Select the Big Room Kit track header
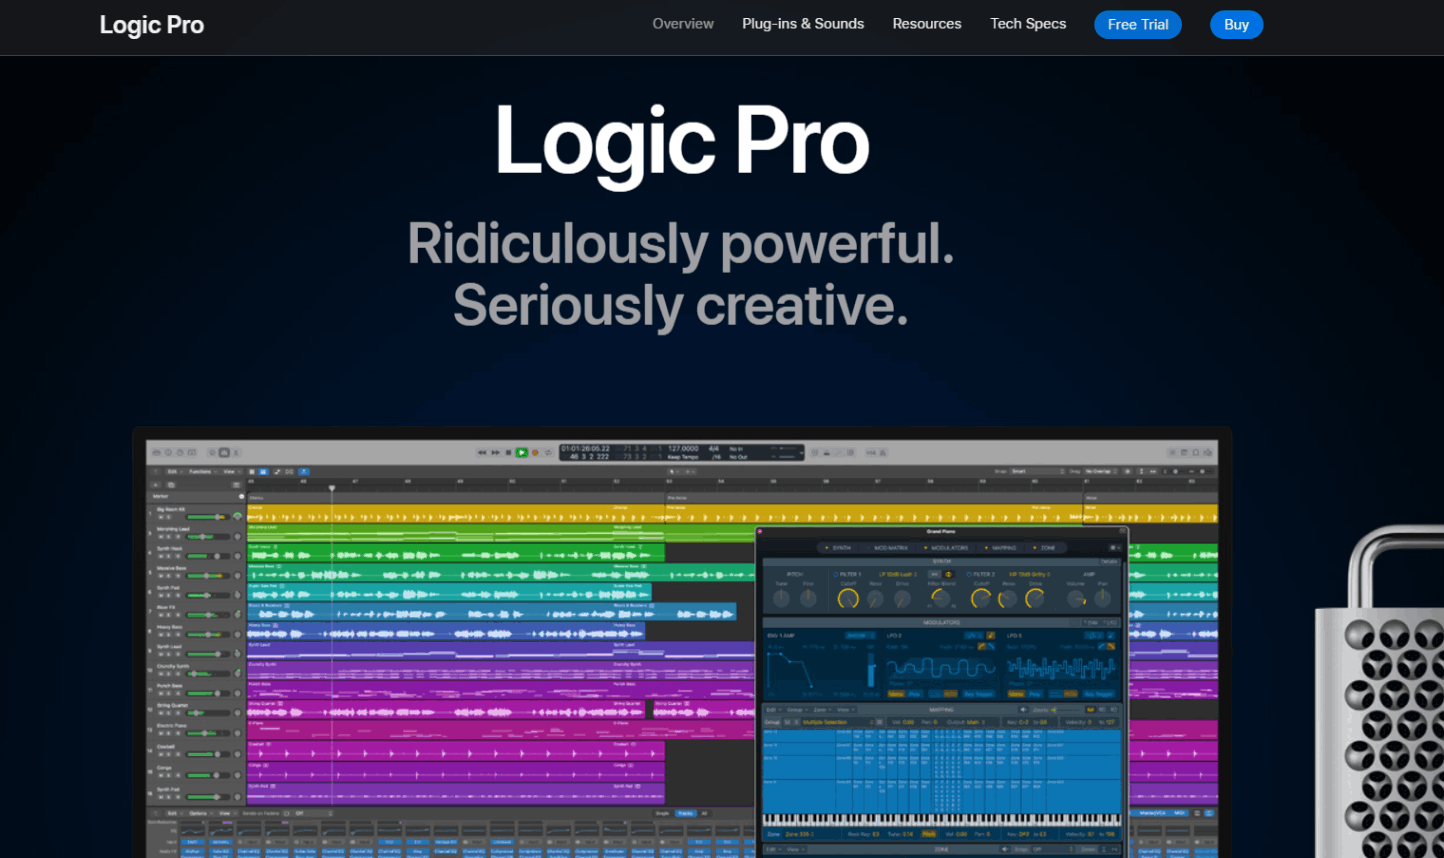 pos(196,514)
